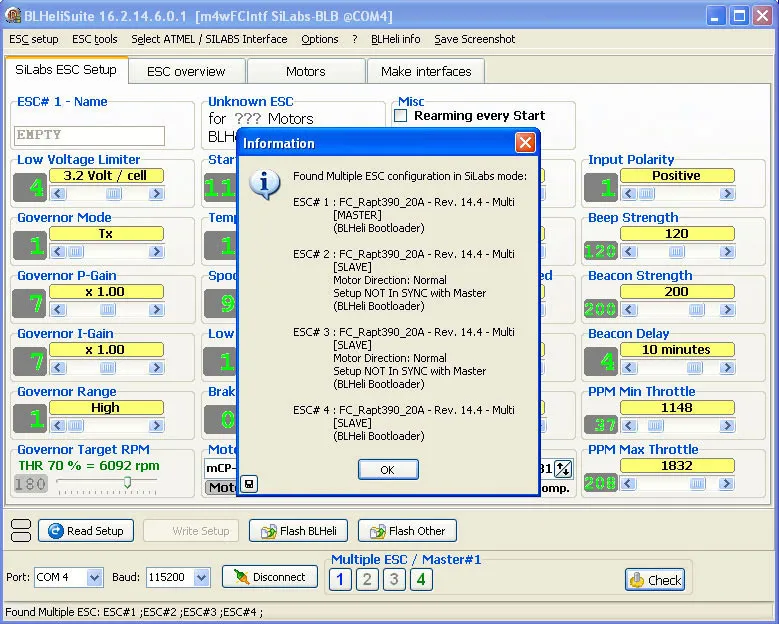Image resolution: width=779 pixels, height=624 pixels.
Task: Click the stacked rectangles icon beside Read Setup
Action: 20,531
